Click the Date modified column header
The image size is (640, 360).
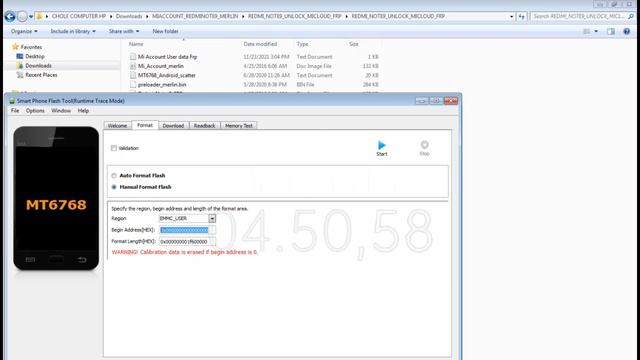click(x=260, y=44)
